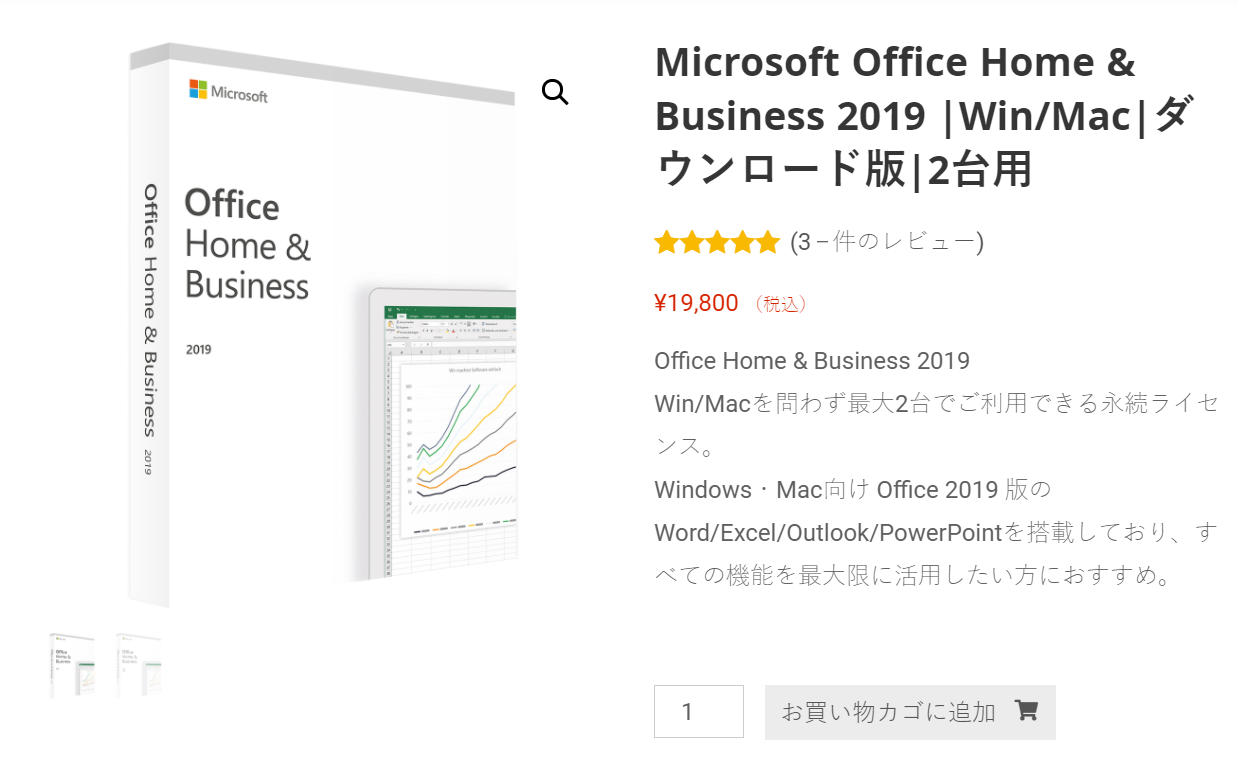Screen dimensions: 1238x772
Task: Select the second product thumbnail below the image
Action: [139, 665]
